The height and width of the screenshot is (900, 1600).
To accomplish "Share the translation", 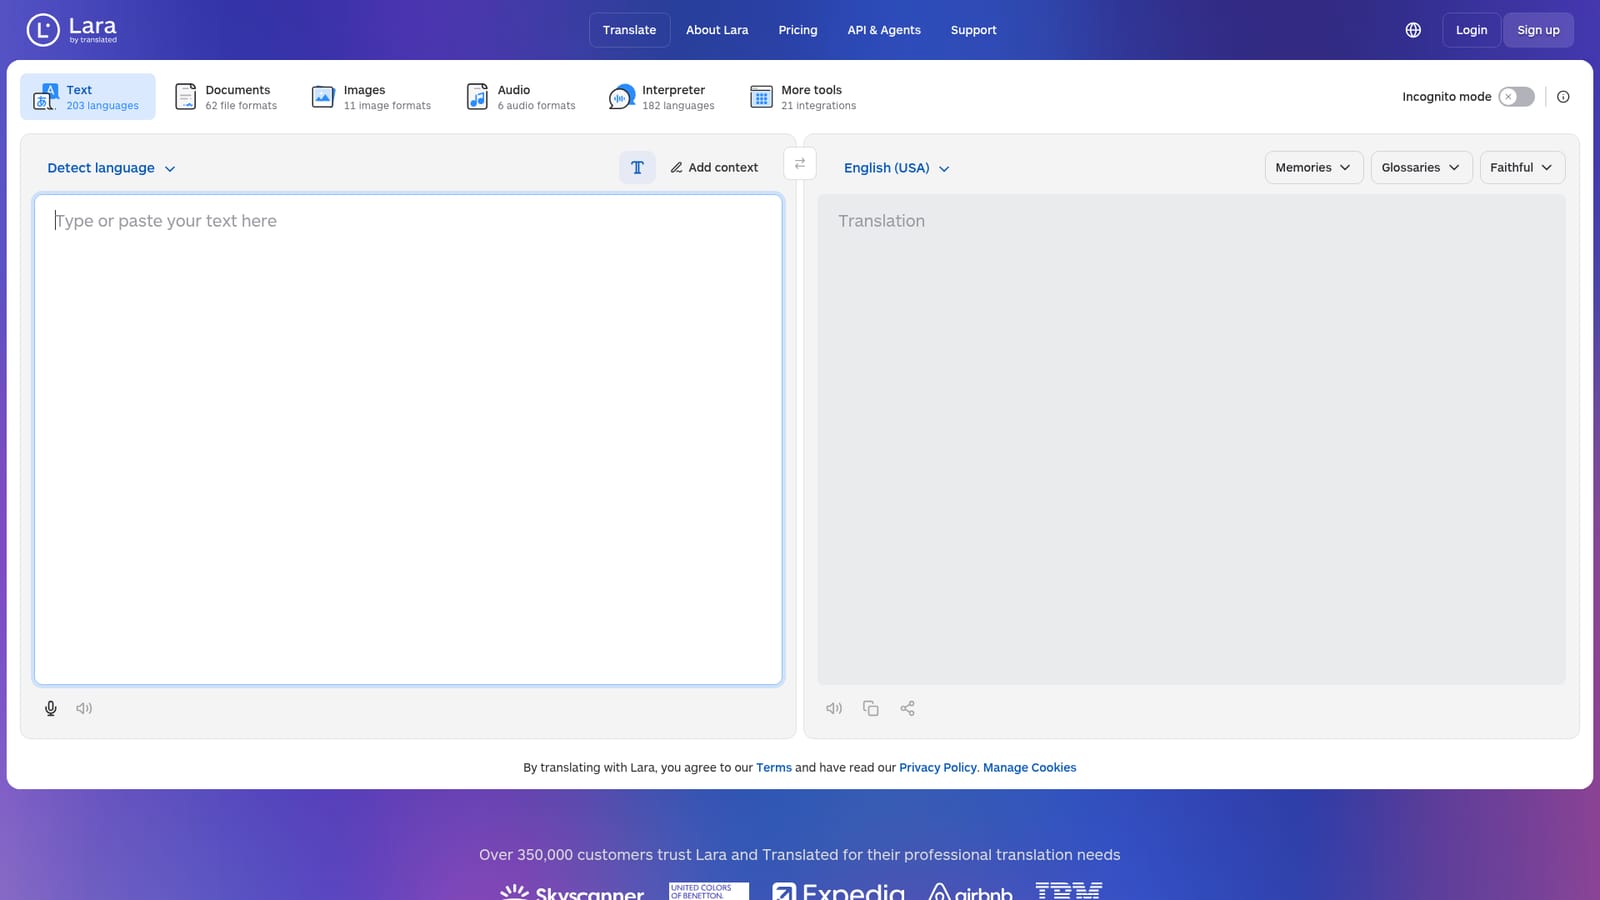I will click(907, 708).
